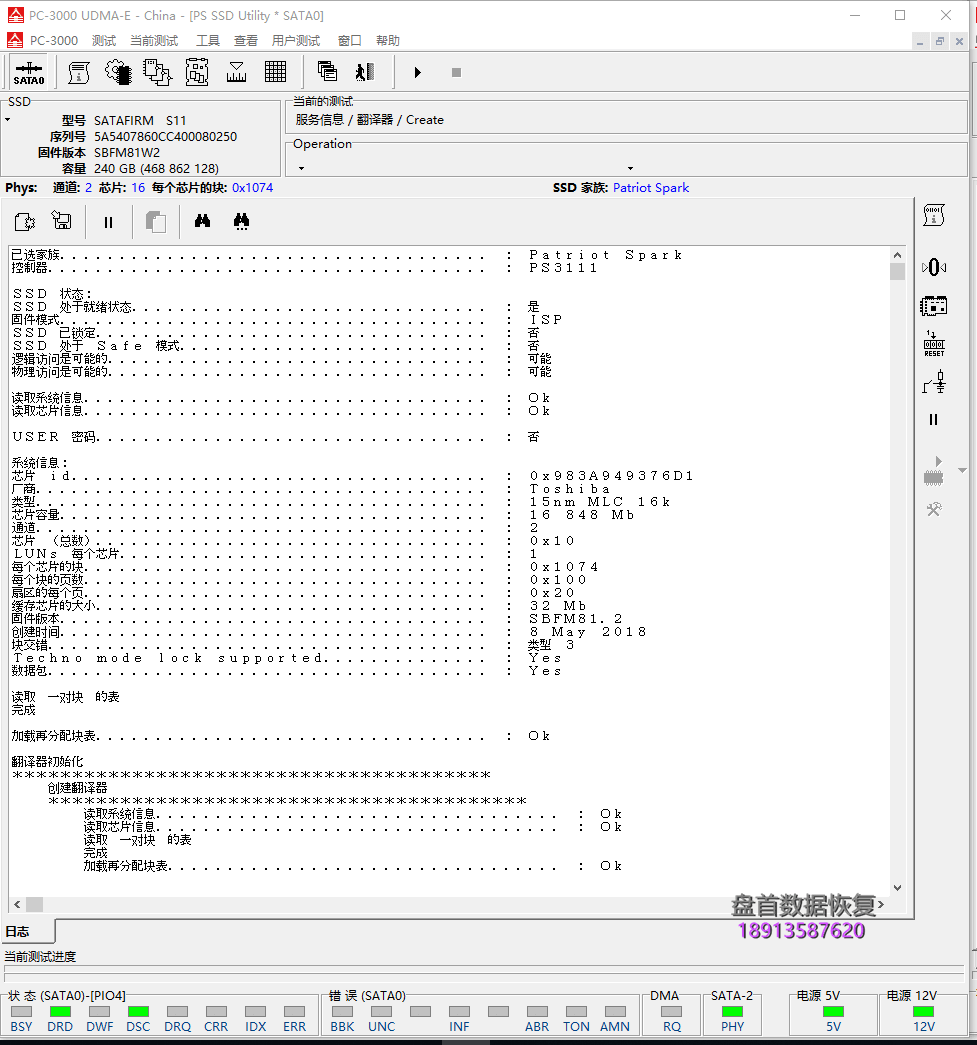Open the 用户测试 menu

(x=296, y=41)
